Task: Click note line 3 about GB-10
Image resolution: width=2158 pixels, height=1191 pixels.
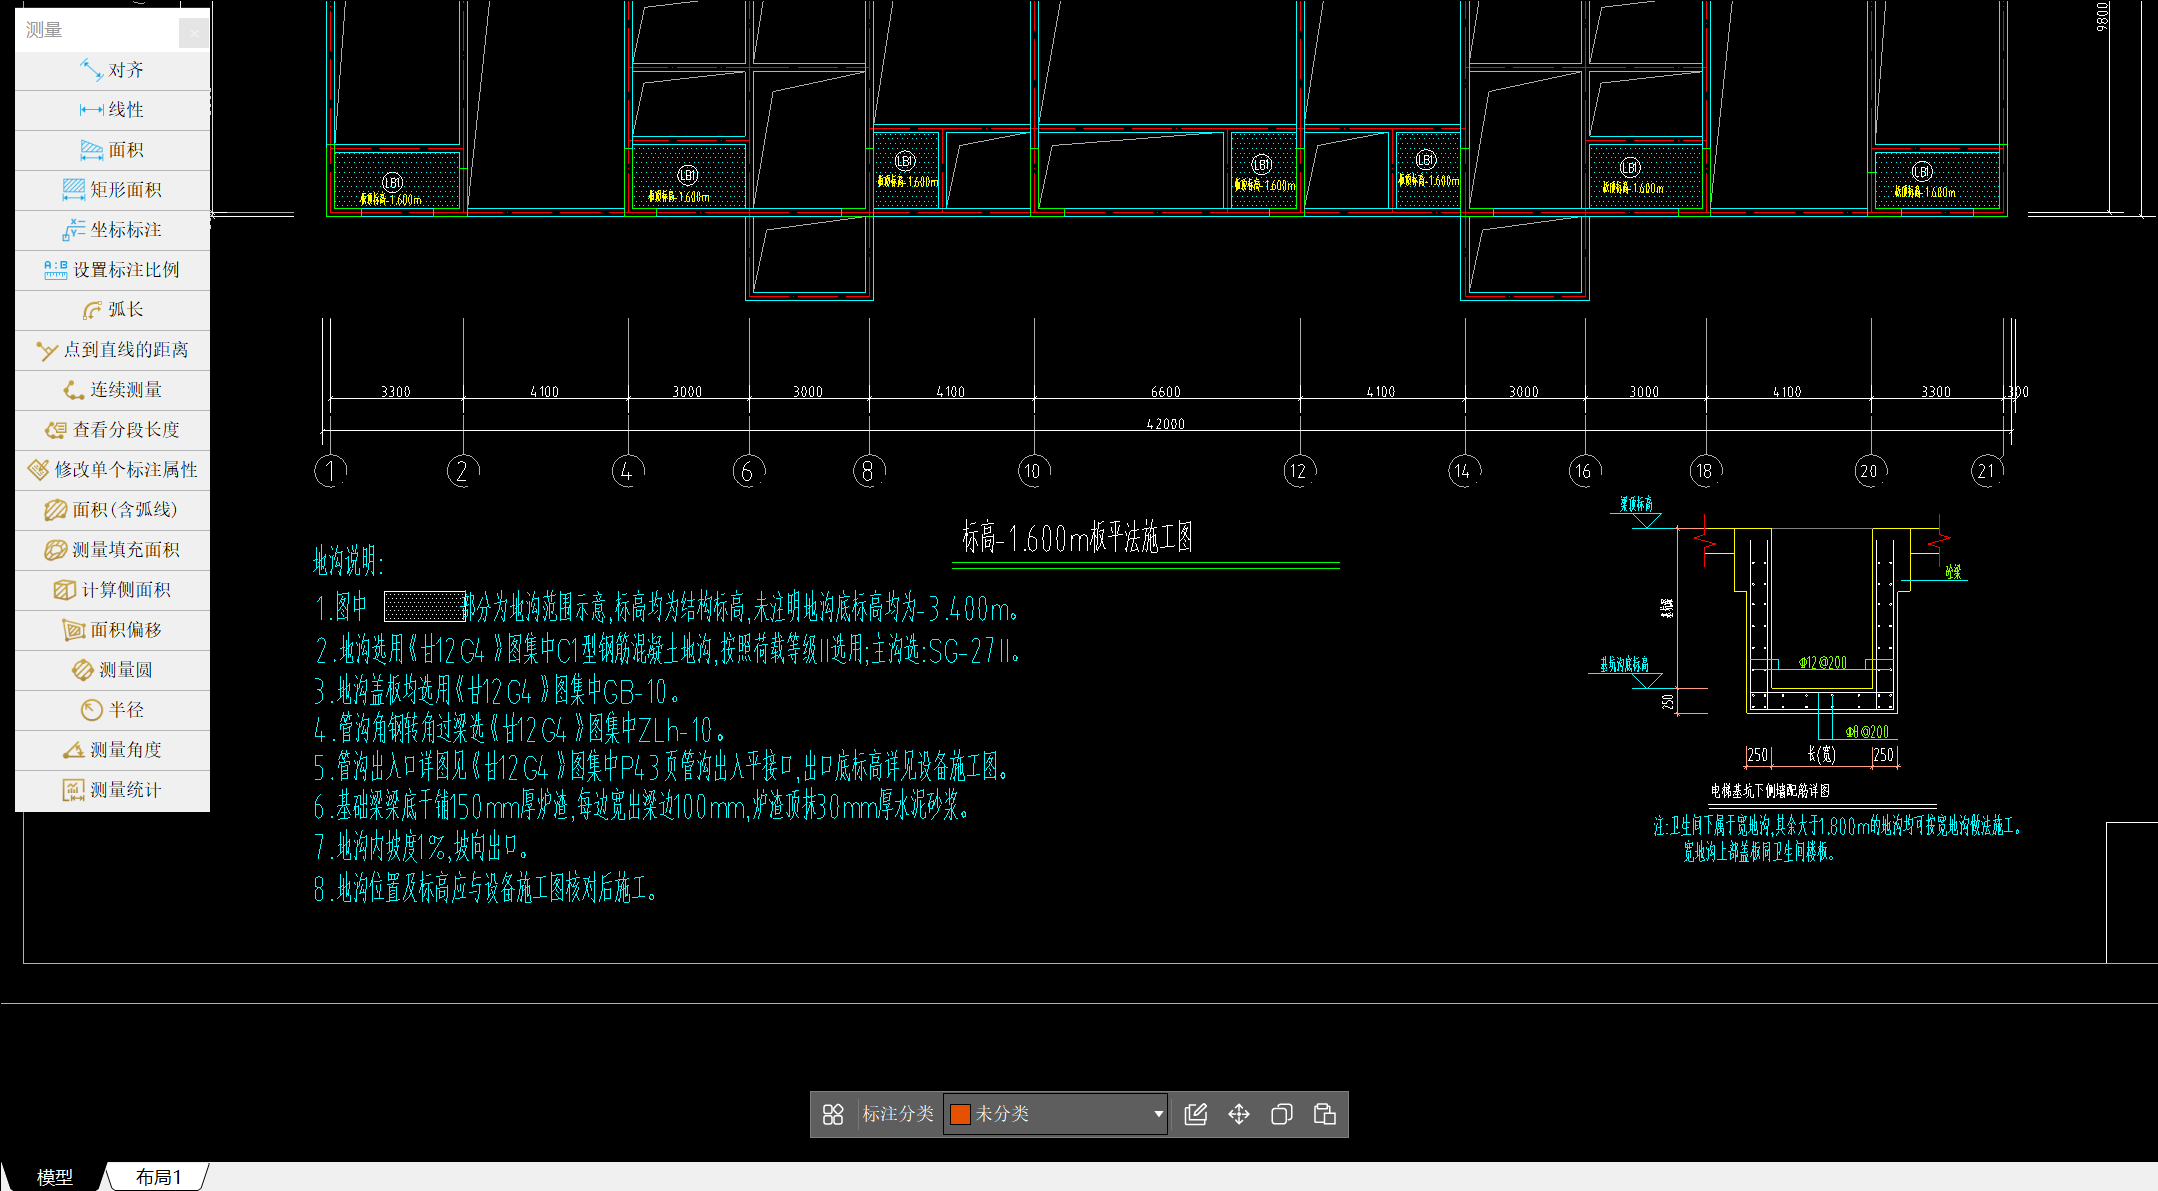Action: click(497, 691)
